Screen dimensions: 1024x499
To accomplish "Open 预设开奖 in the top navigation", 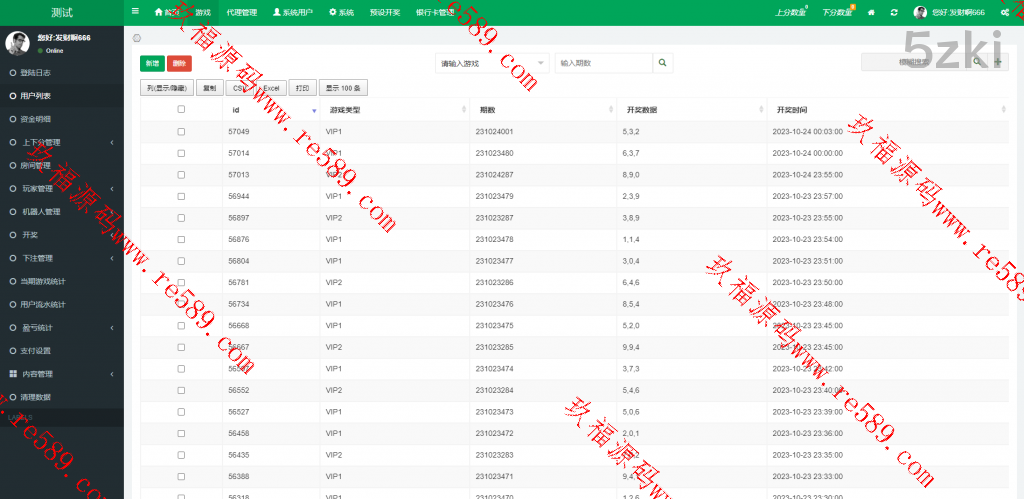I will click(x=384, y=13).
